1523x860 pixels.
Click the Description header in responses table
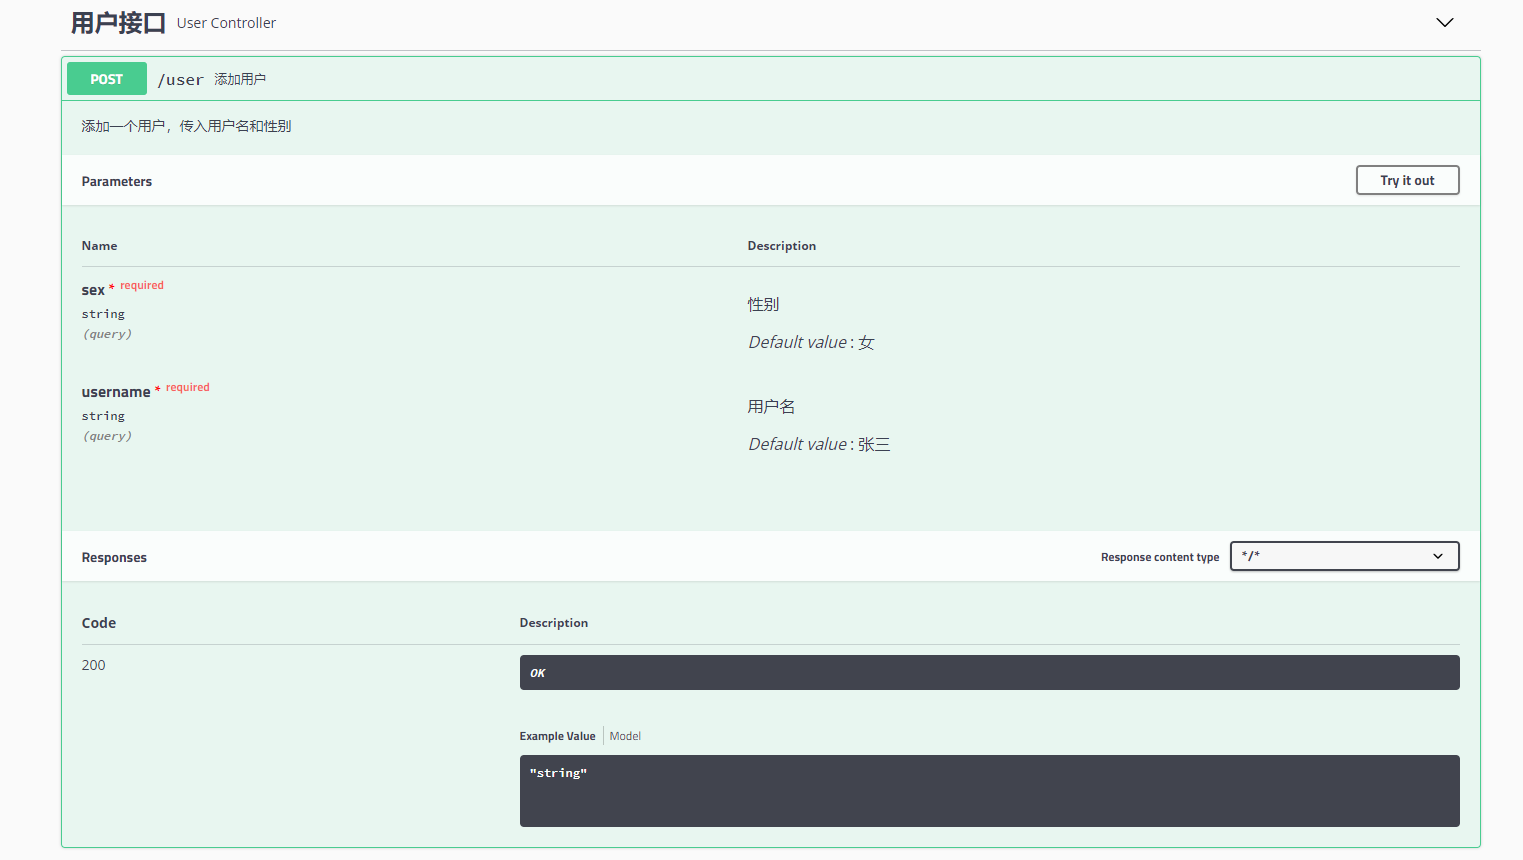554,623
